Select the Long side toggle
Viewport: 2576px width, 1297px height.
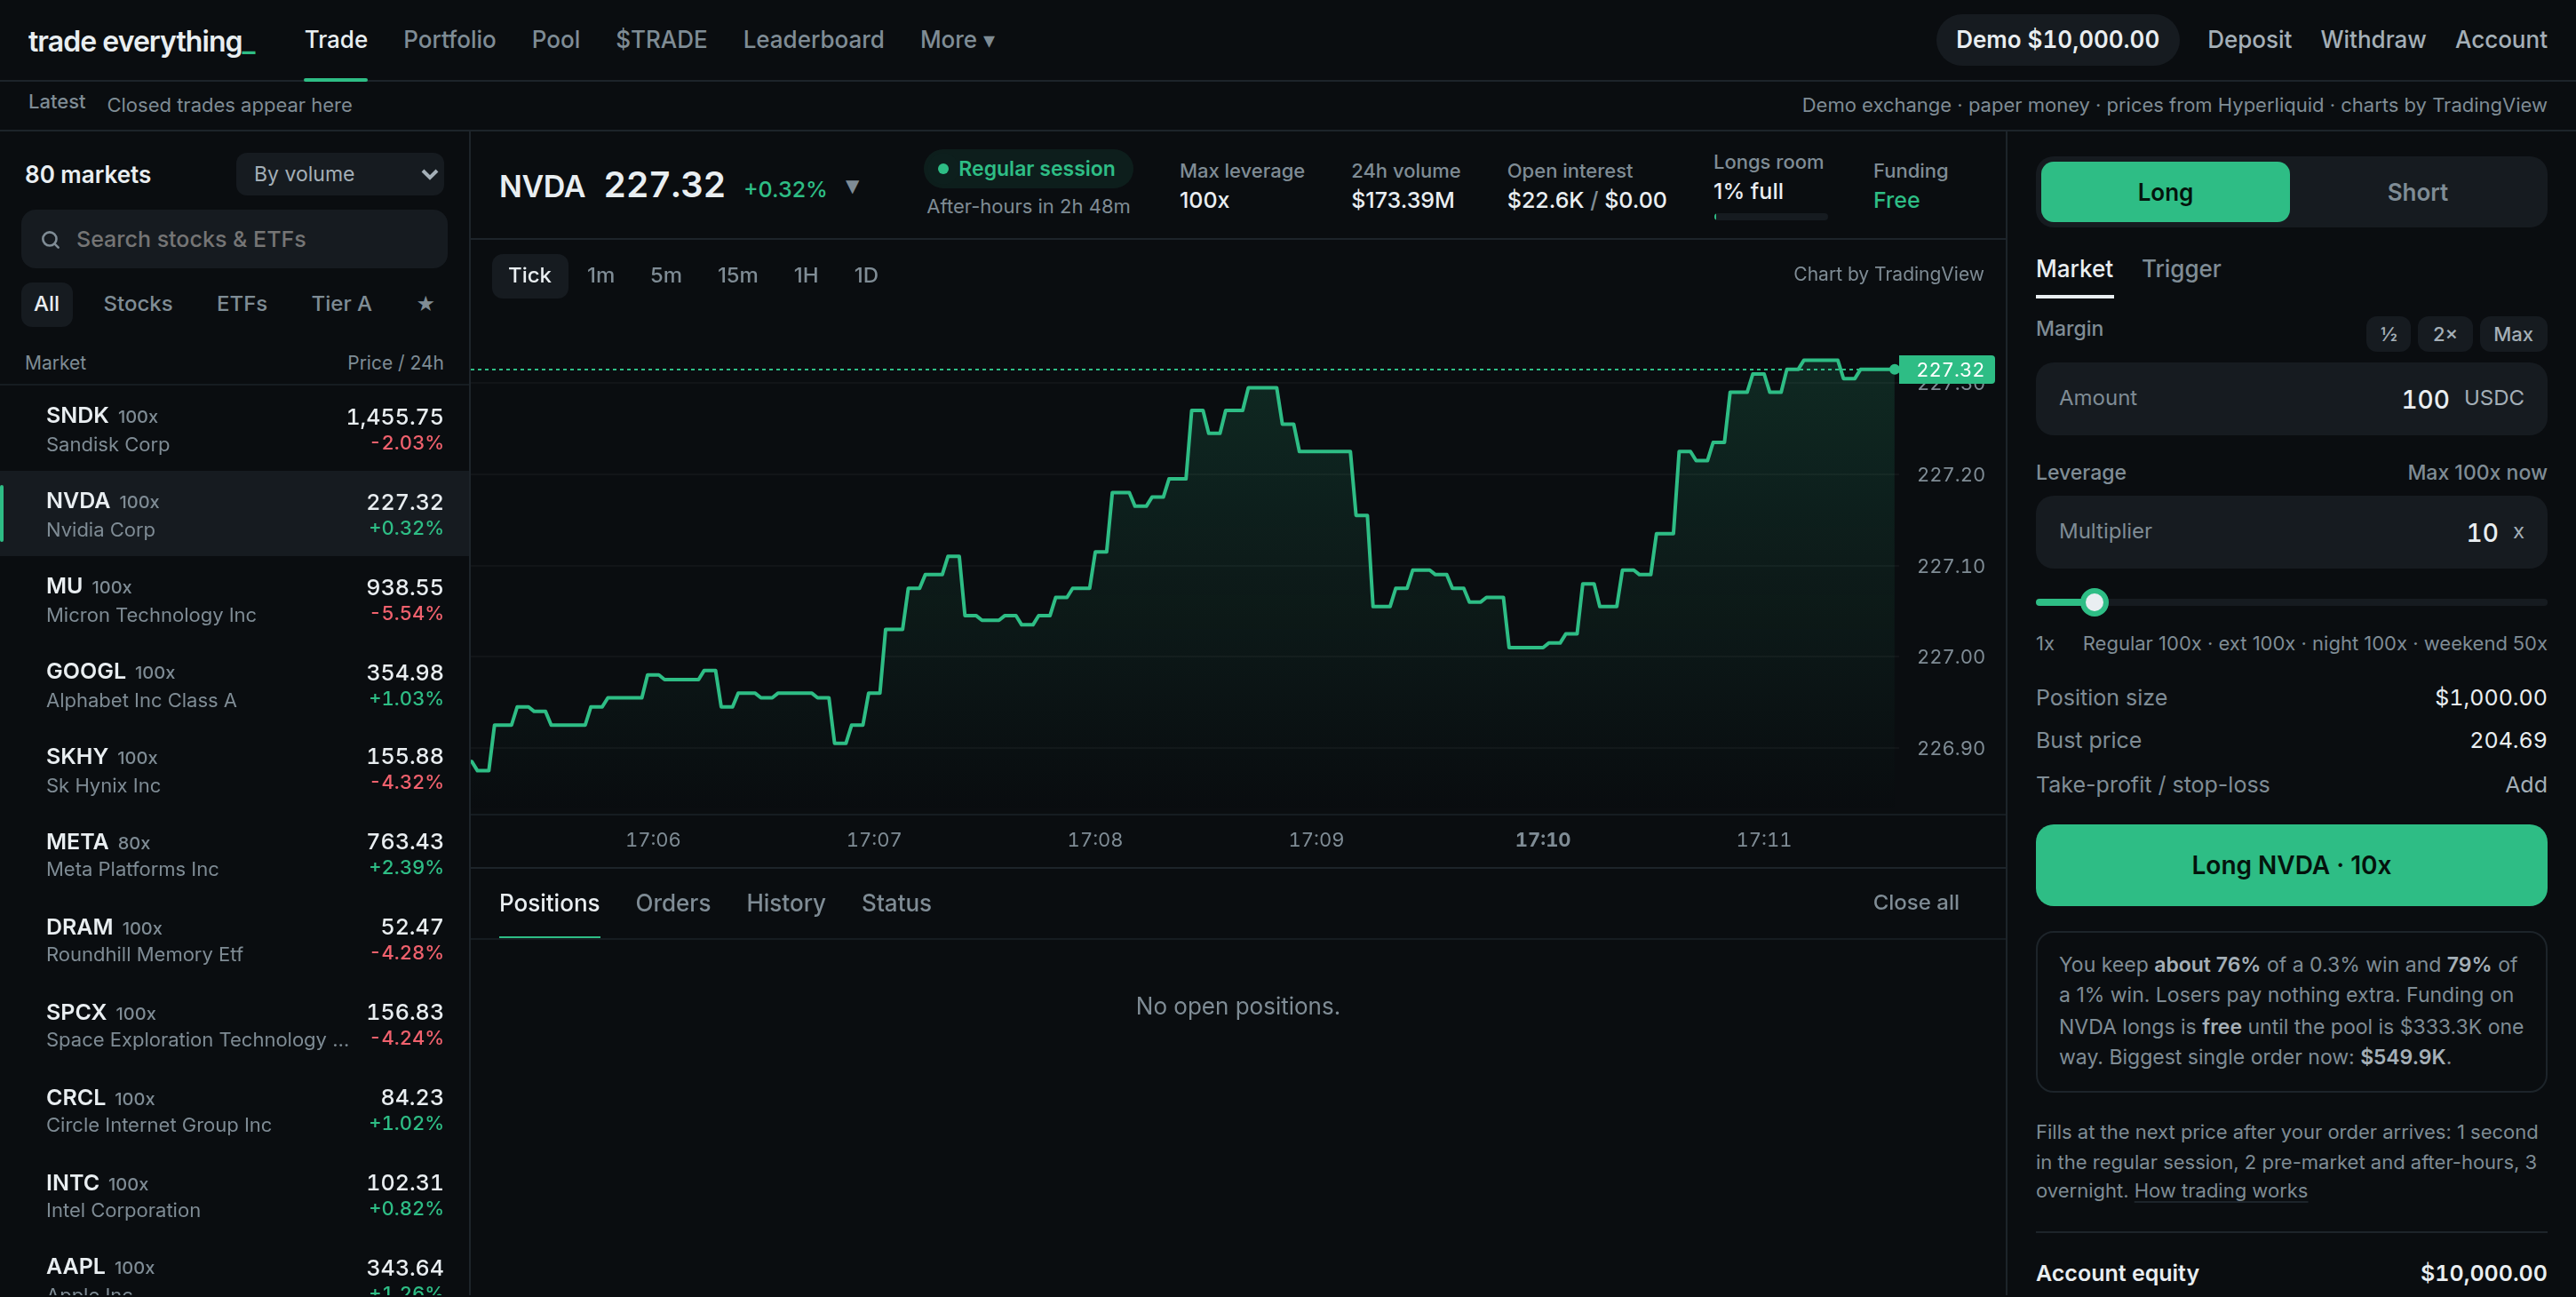2164,192
